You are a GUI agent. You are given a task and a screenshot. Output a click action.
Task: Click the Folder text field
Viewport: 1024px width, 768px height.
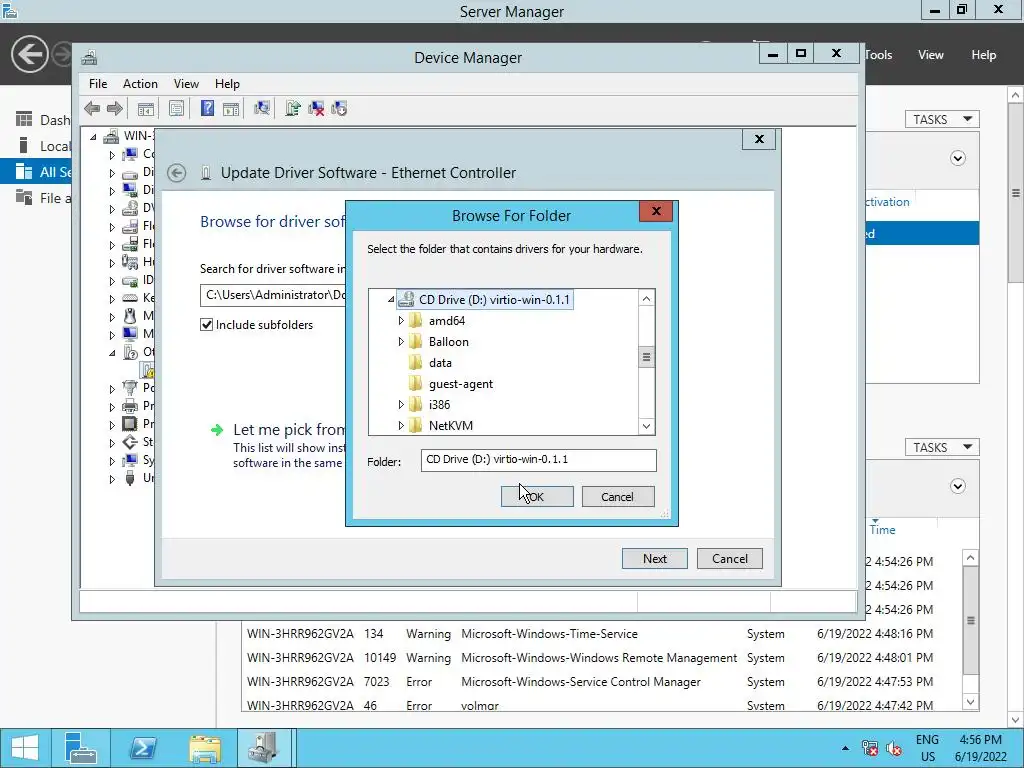click(538, 460)
